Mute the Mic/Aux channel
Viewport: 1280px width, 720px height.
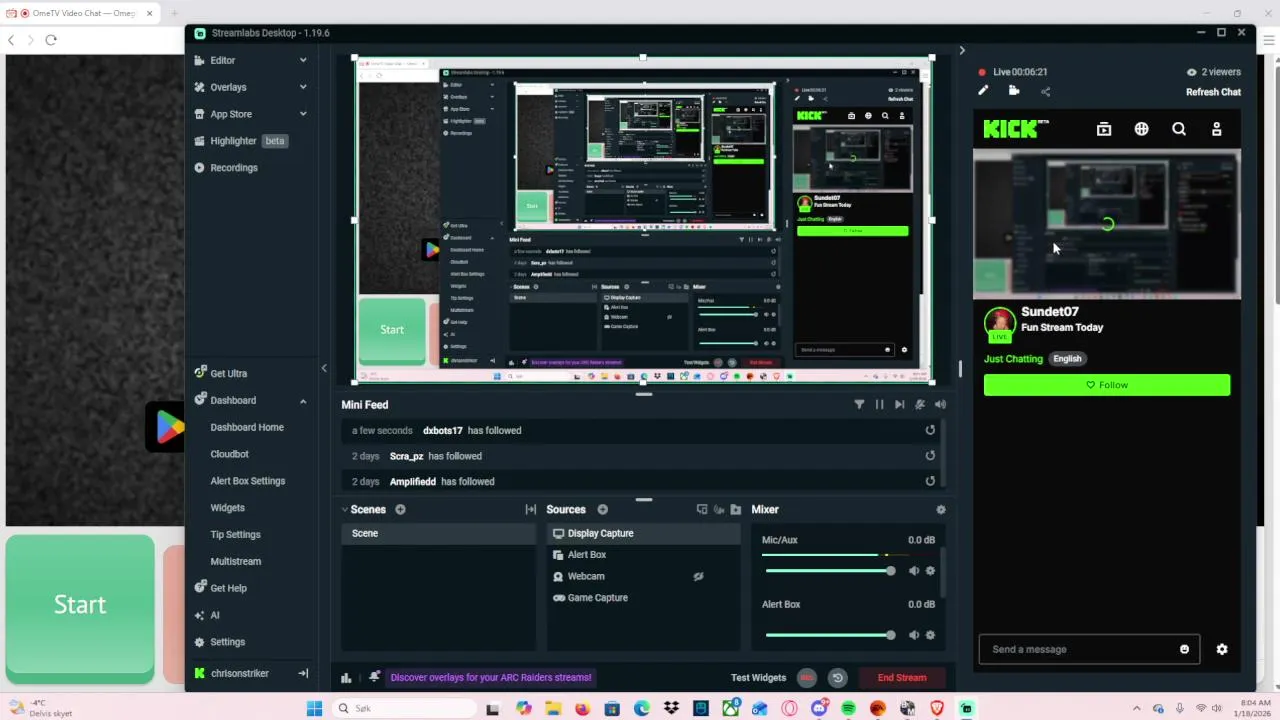click(913, 570)
